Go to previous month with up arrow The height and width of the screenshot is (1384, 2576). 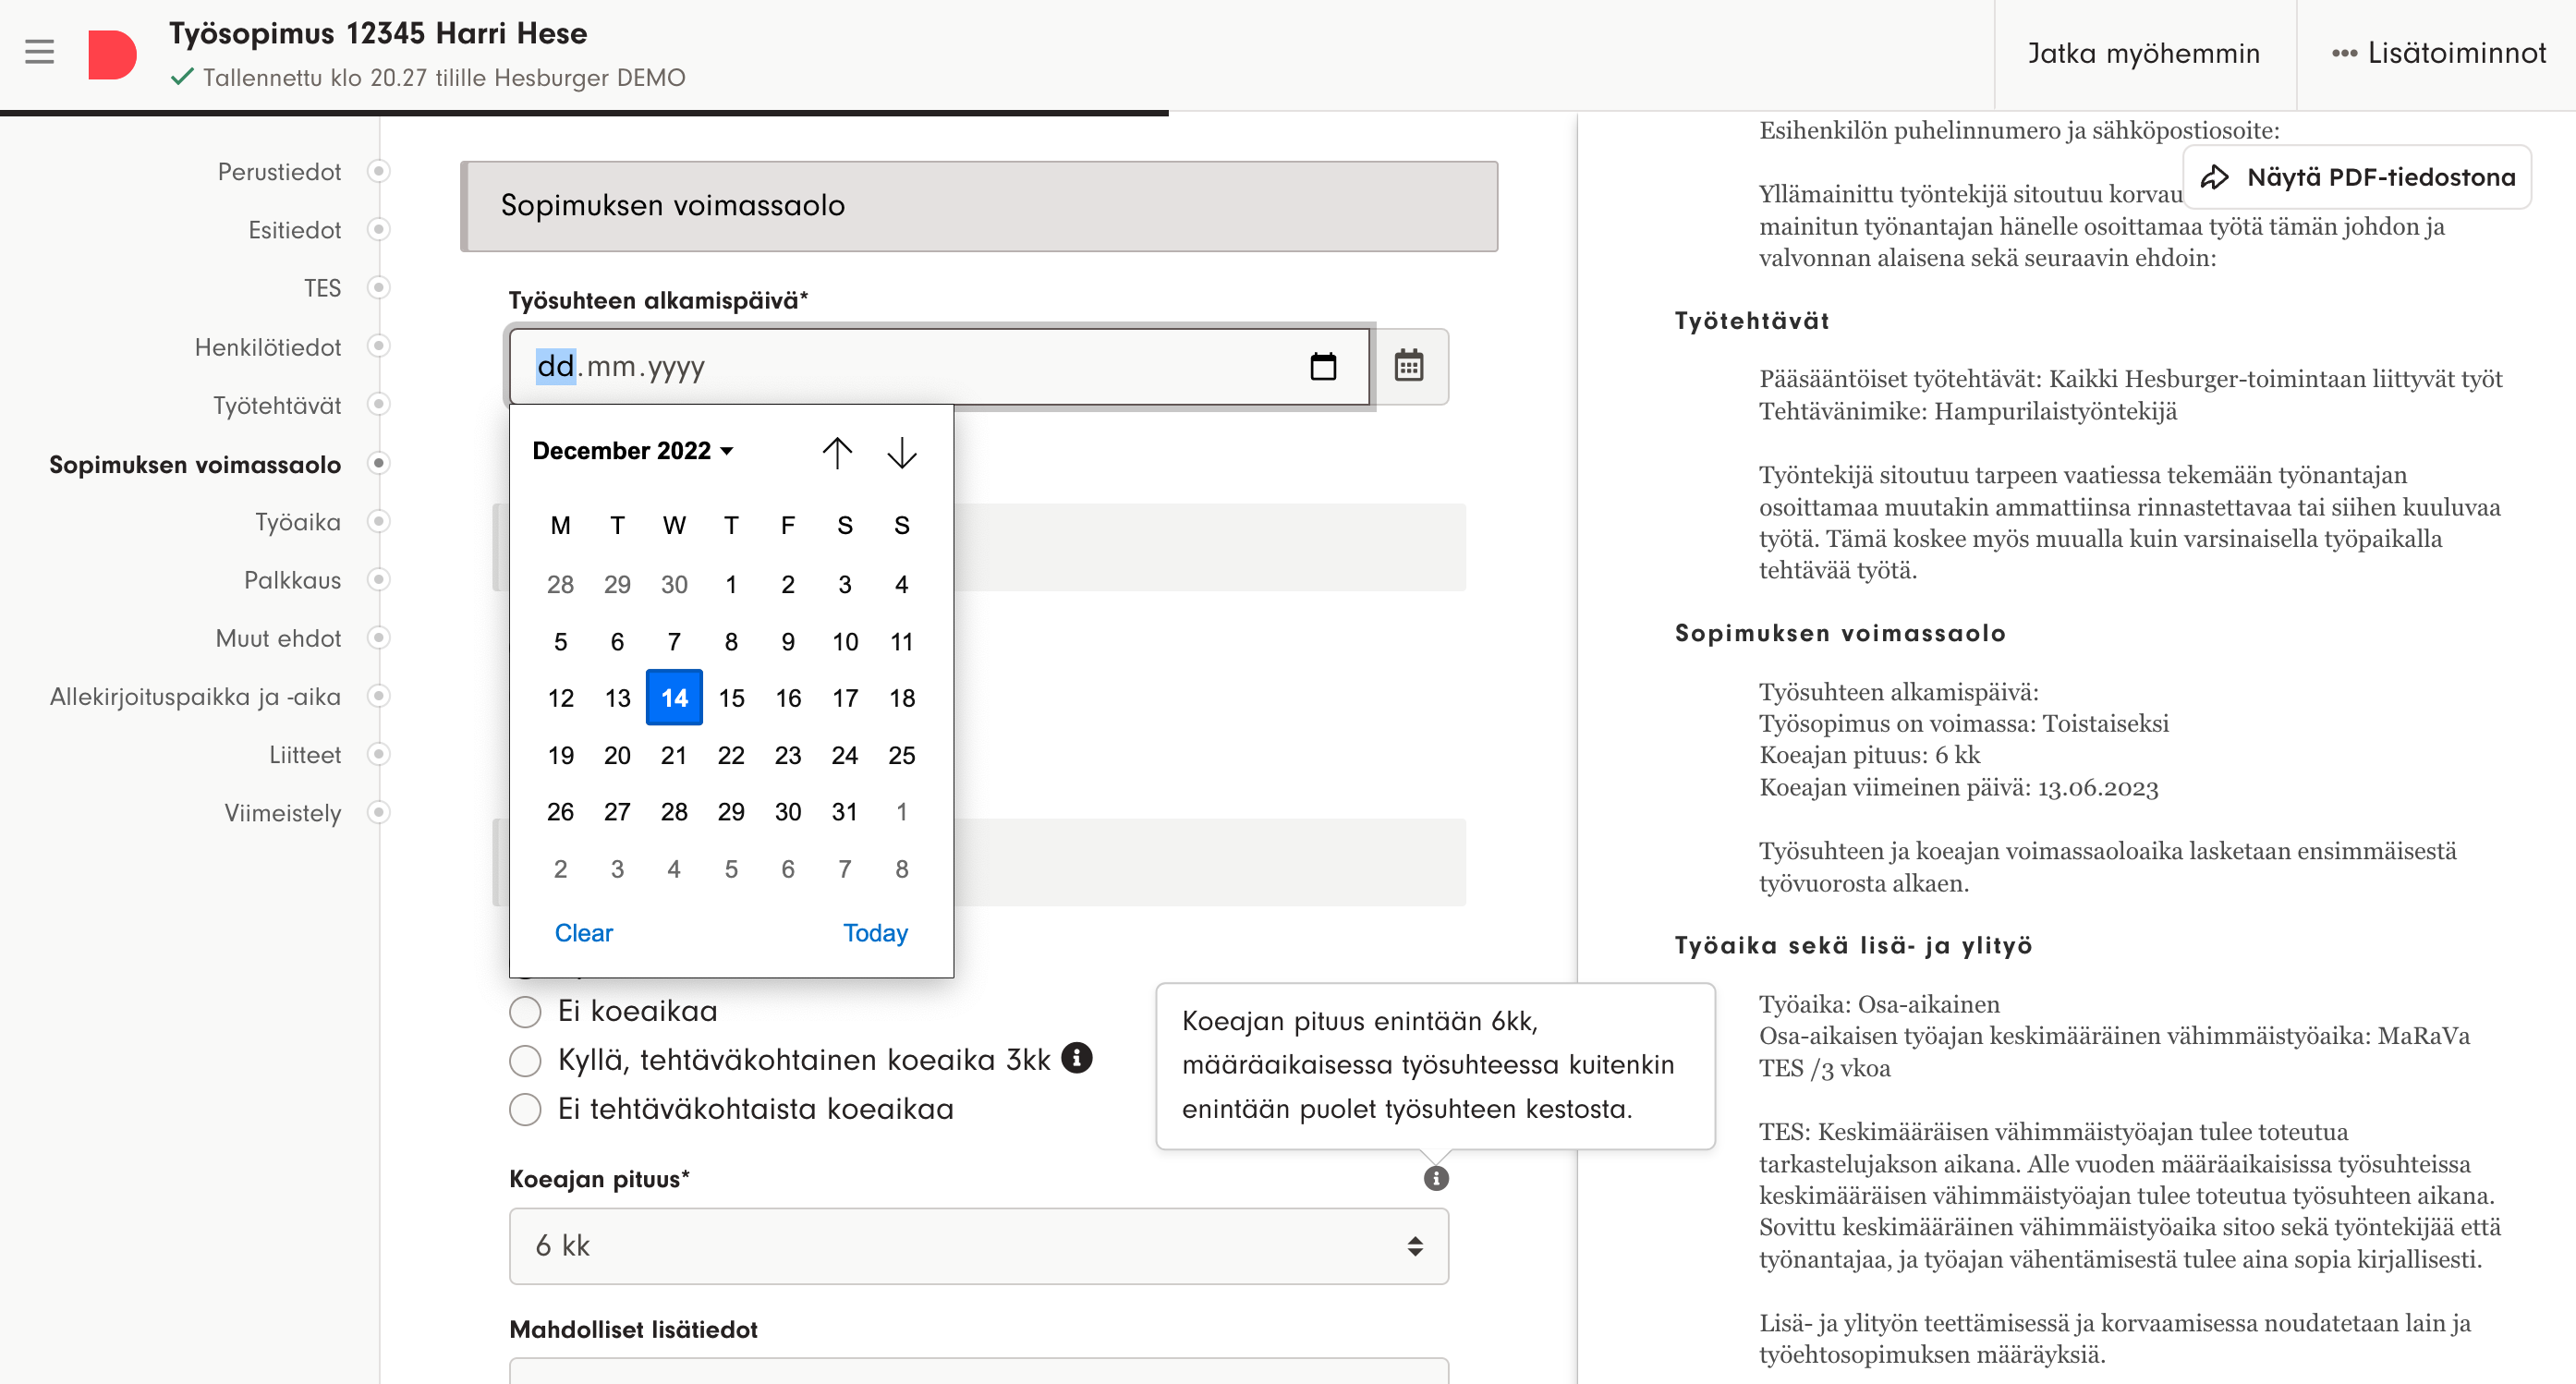point(837,452)
